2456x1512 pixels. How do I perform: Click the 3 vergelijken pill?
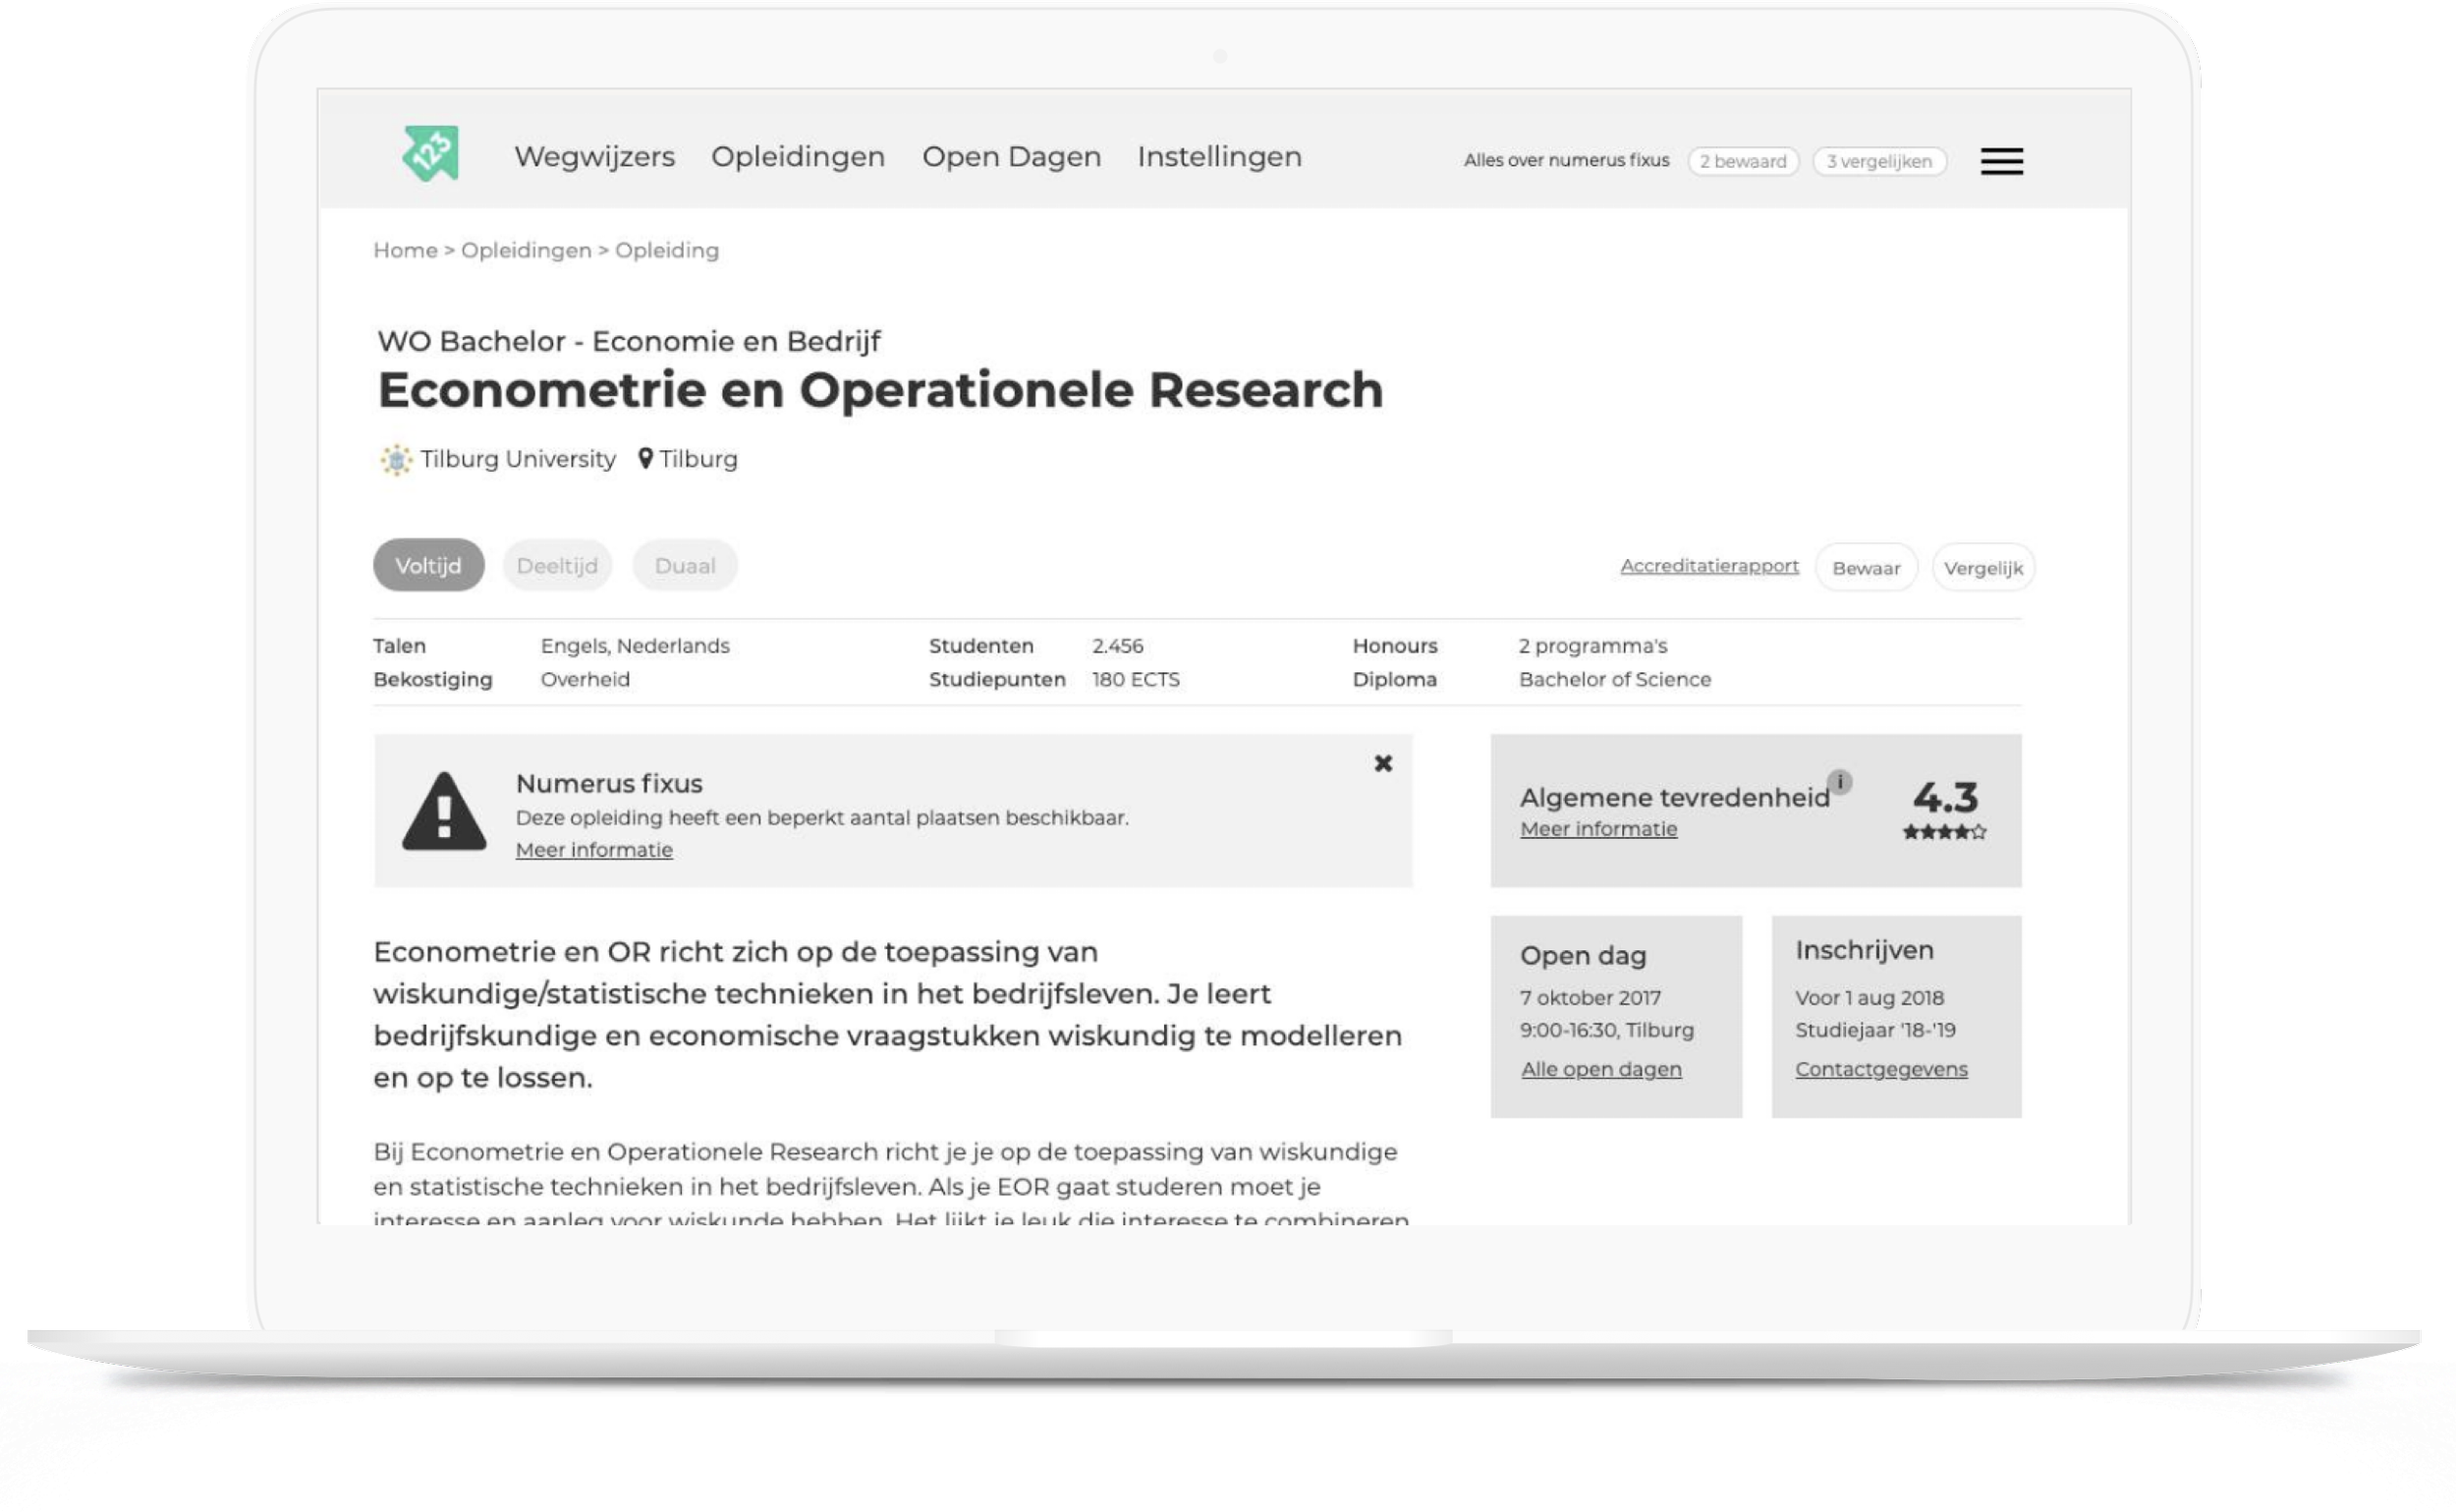pos(1879,161)
